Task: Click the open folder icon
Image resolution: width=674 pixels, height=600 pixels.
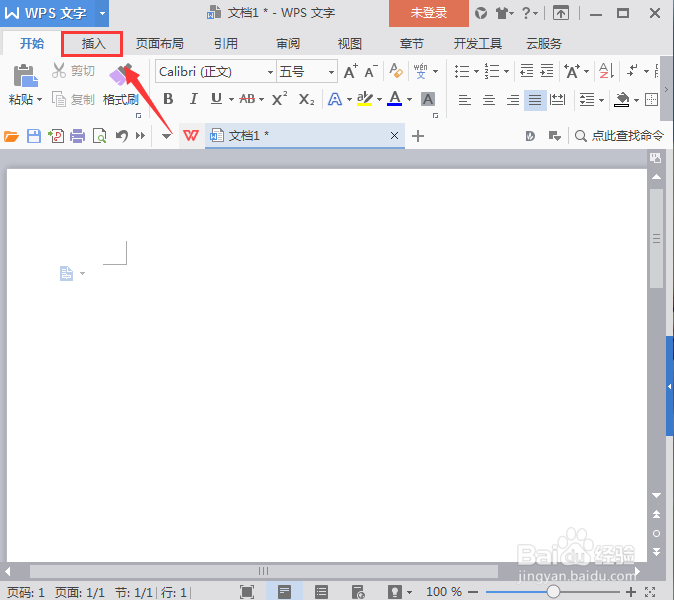Action: 11,136
